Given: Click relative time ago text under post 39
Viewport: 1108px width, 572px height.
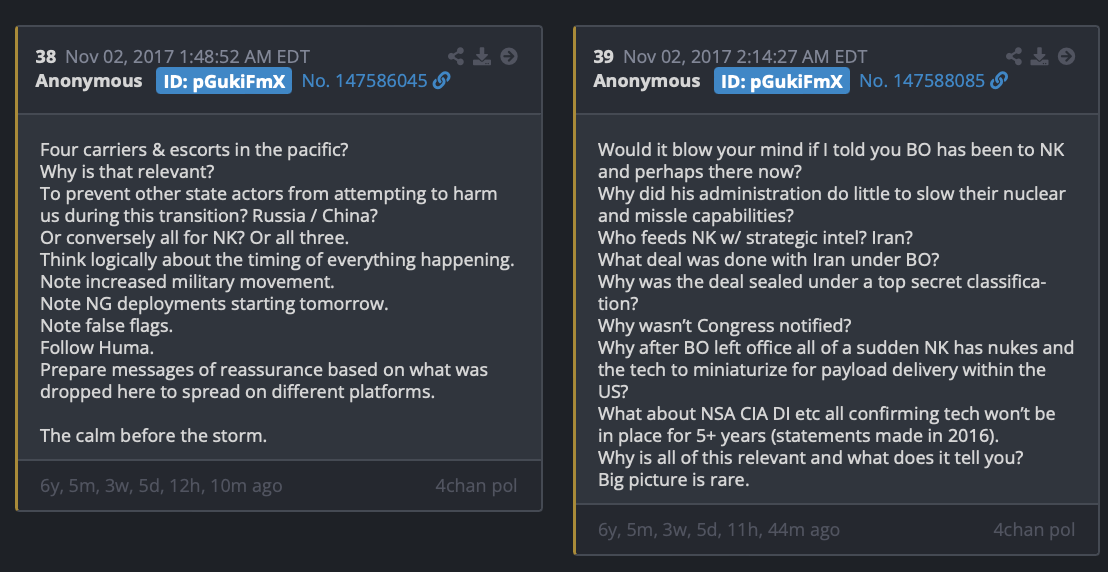Looking at the screenshot, I should (719, 530).
